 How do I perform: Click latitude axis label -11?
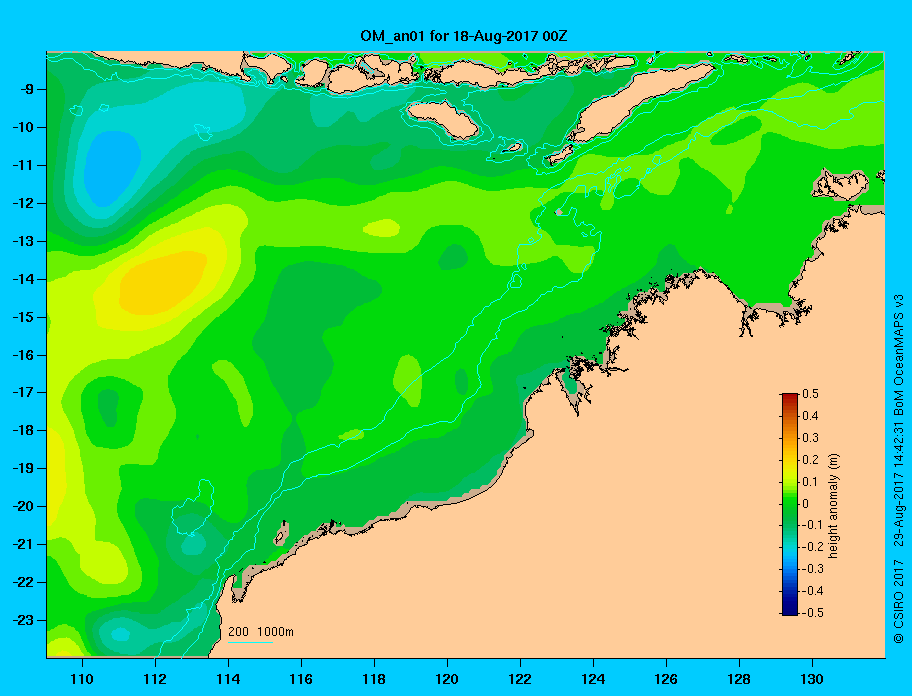[x=22, y=165]
